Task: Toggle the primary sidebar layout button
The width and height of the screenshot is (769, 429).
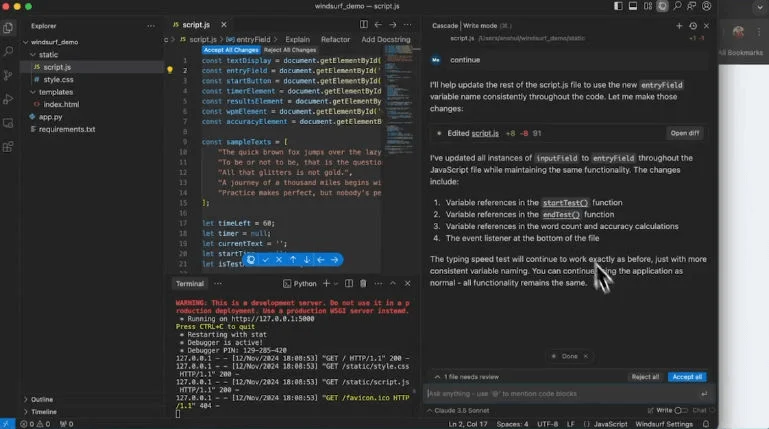Action: click(x=619, y=6)
